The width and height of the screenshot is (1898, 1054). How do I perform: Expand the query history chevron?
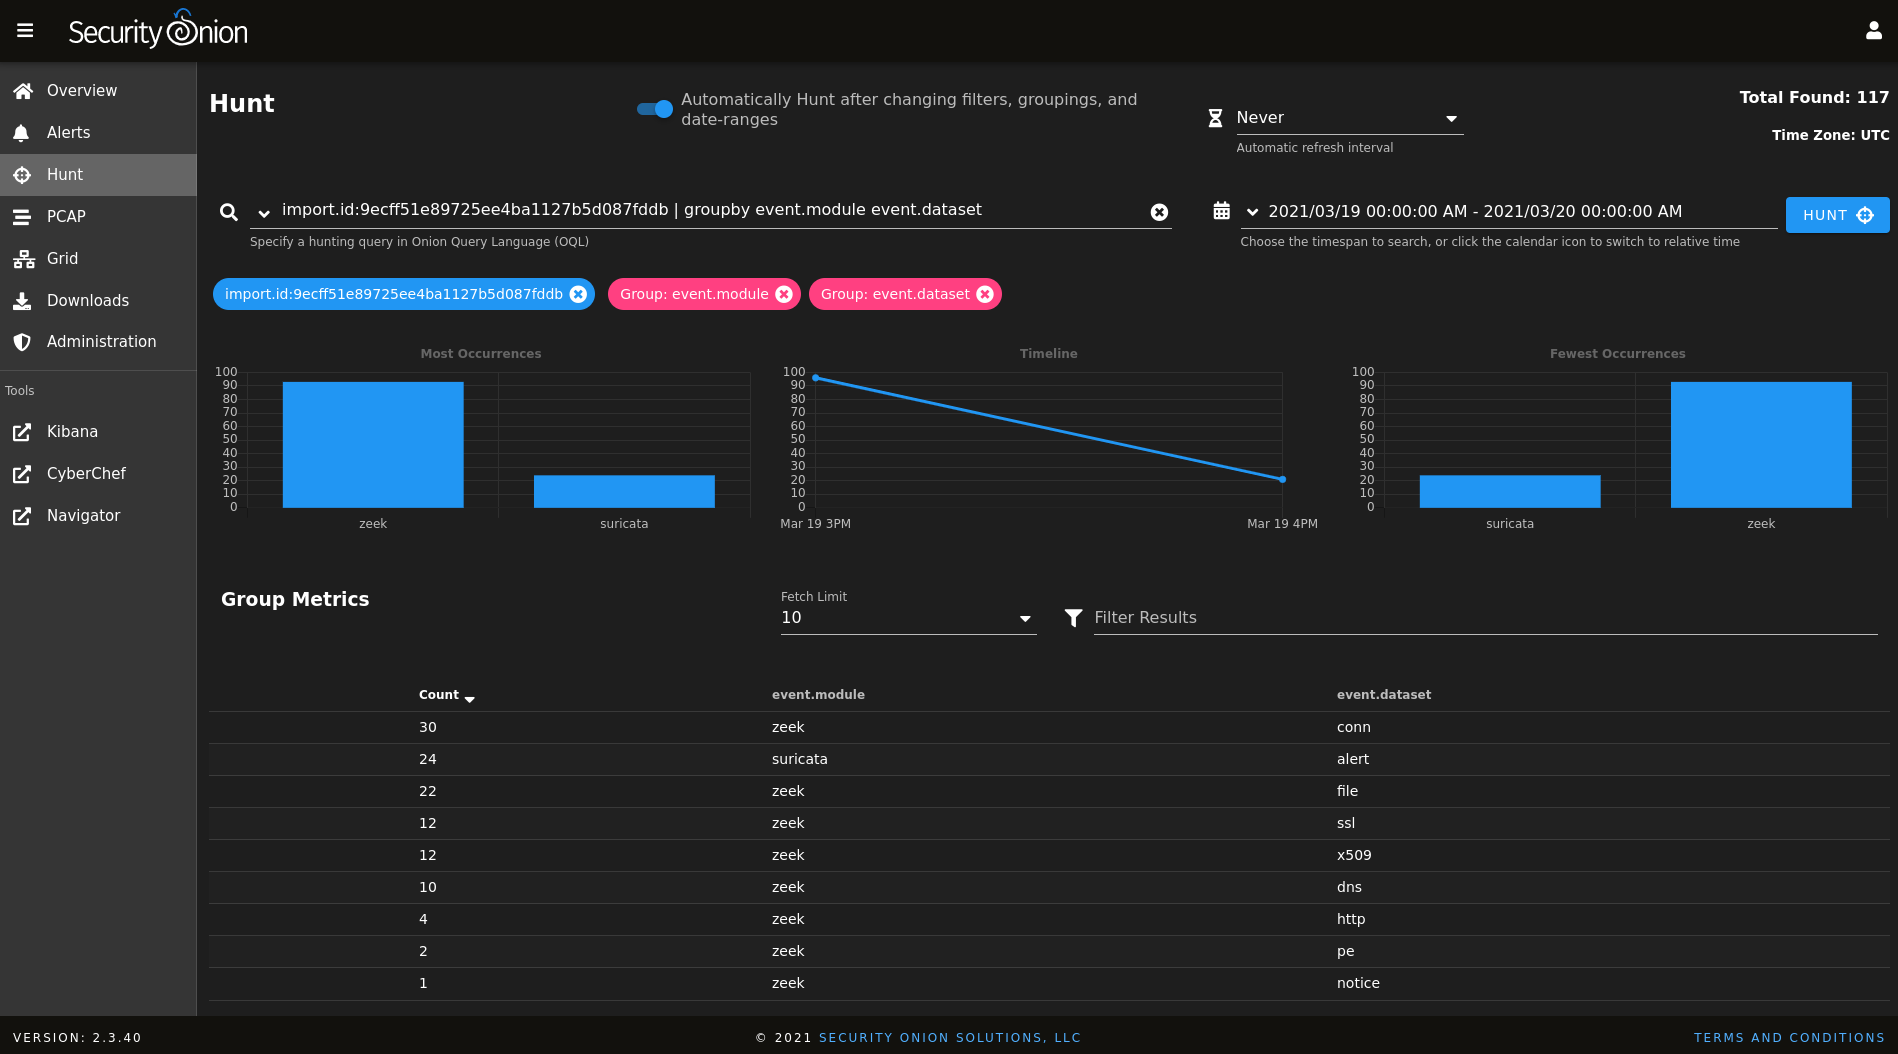coord(263,212)
